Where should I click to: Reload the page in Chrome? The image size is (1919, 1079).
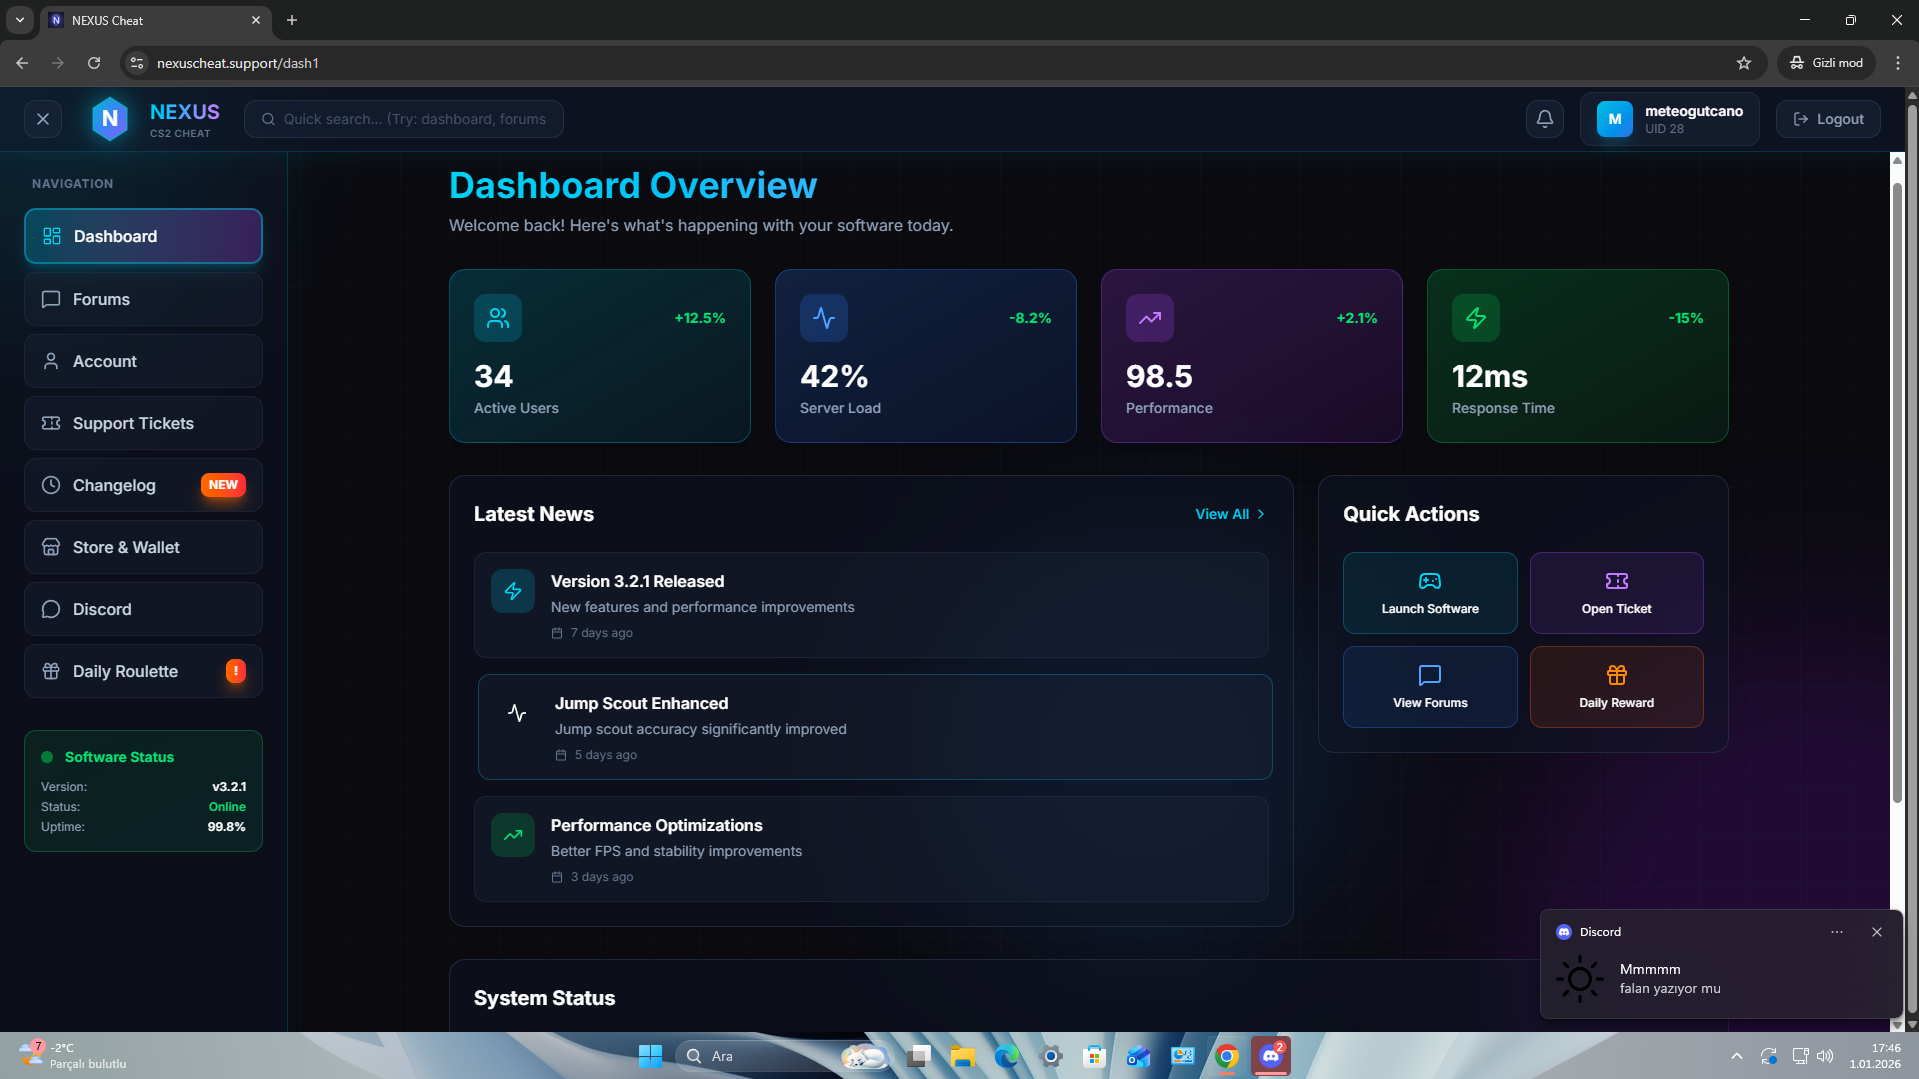tap(94, 63)
